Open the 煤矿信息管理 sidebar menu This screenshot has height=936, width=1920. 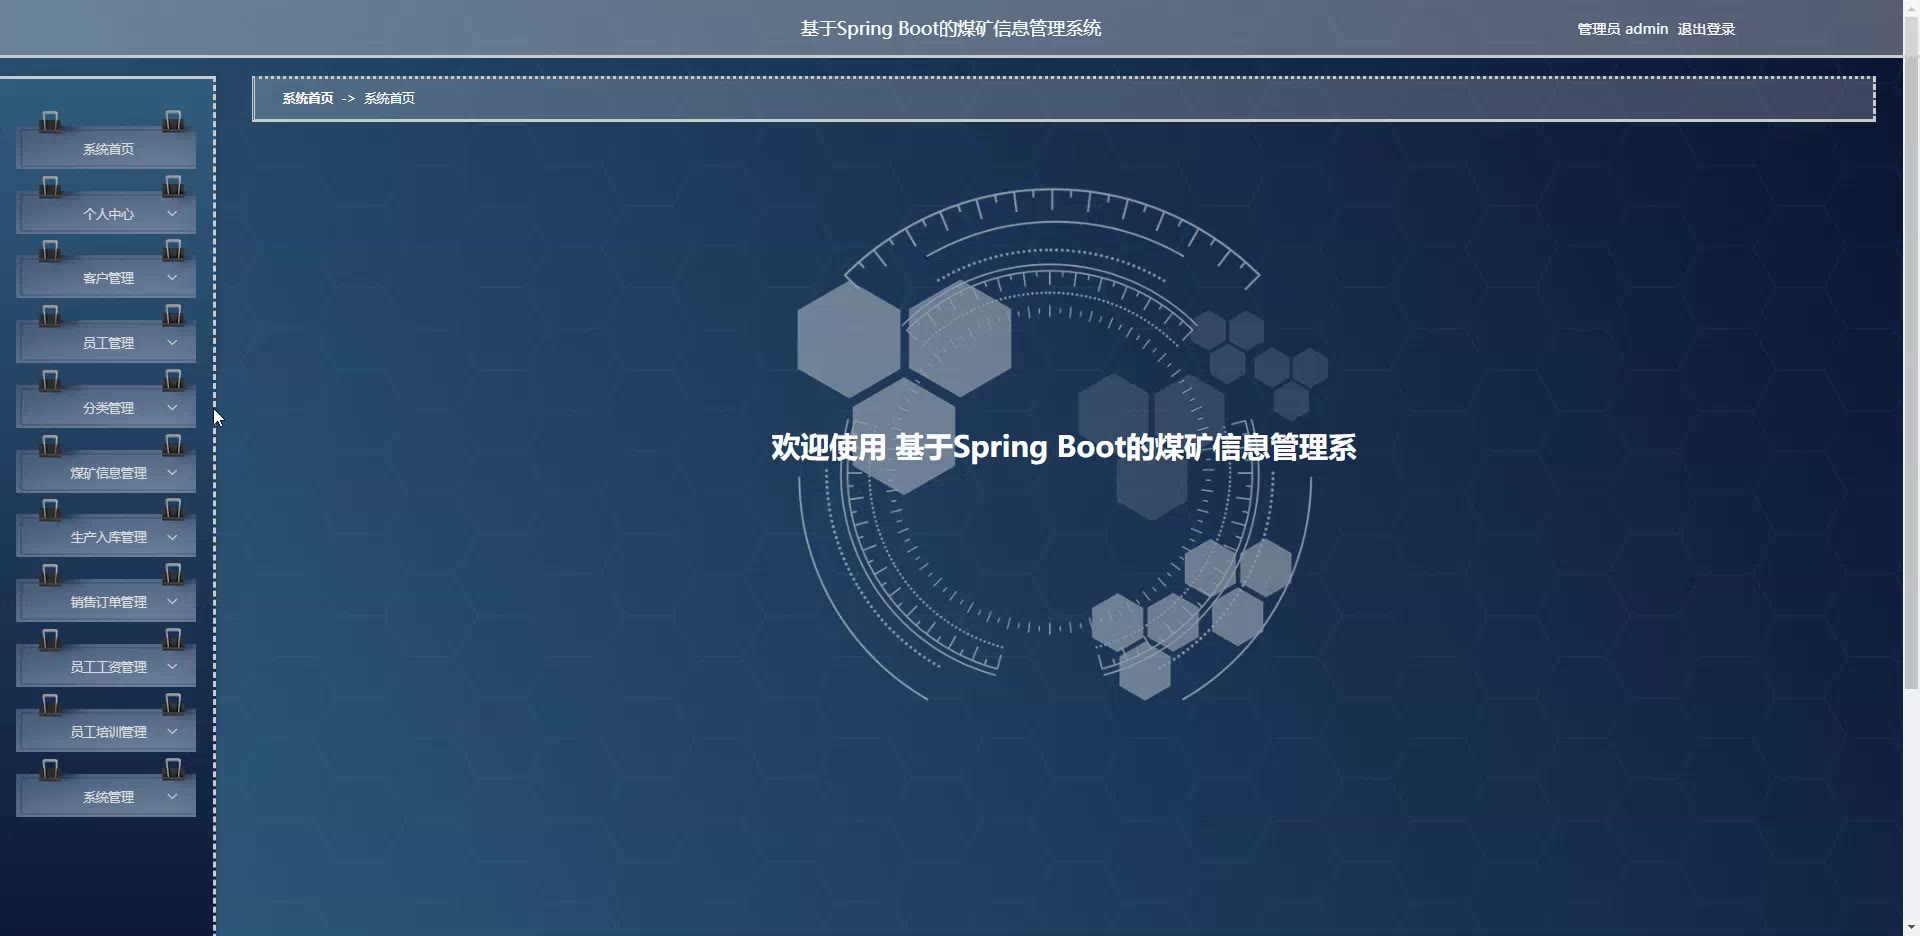pyautogui.click(x=106, y=473)
